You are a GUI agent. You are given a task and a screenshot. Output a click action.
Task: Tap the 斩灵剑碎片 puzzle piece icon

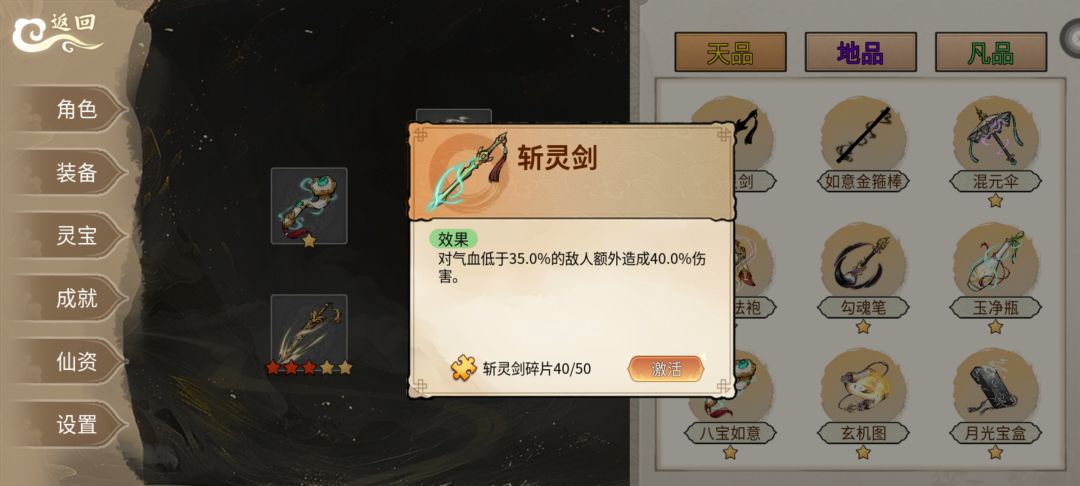pyautogui.click(x=464, y=368)
